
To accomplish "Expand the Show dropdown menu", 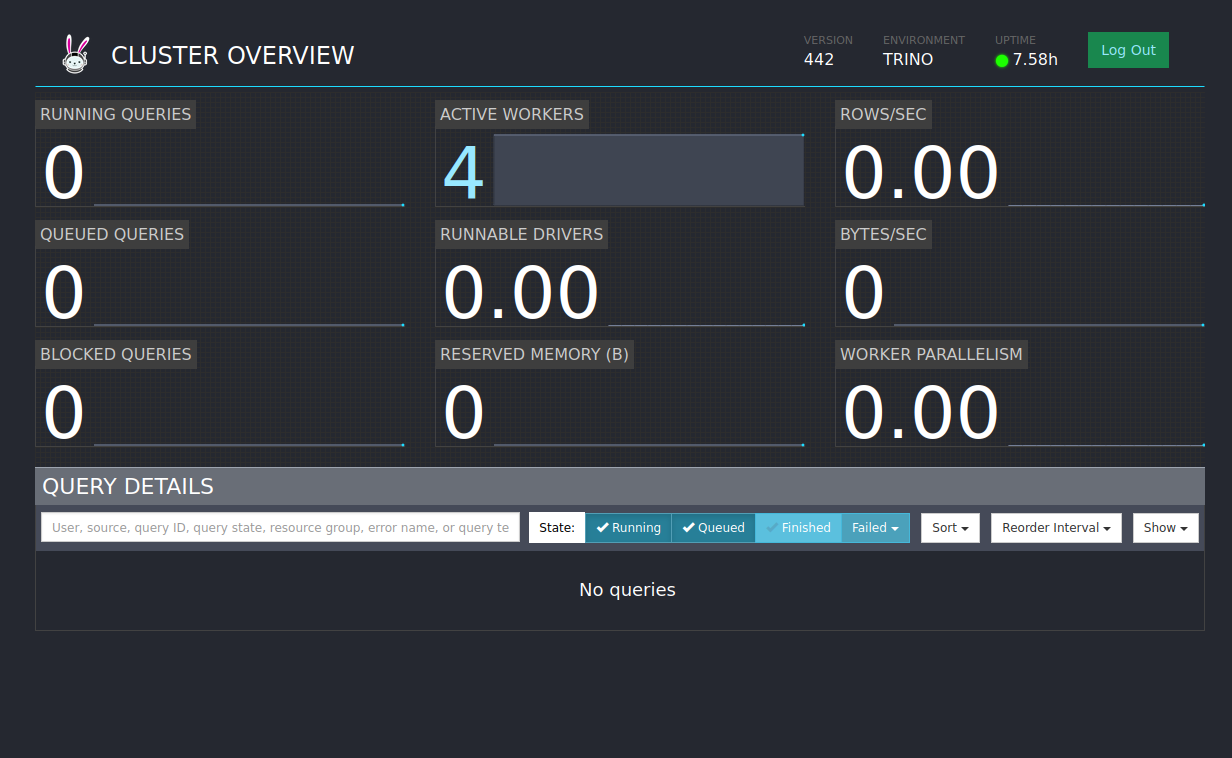I will click(x=1165, y=528).
